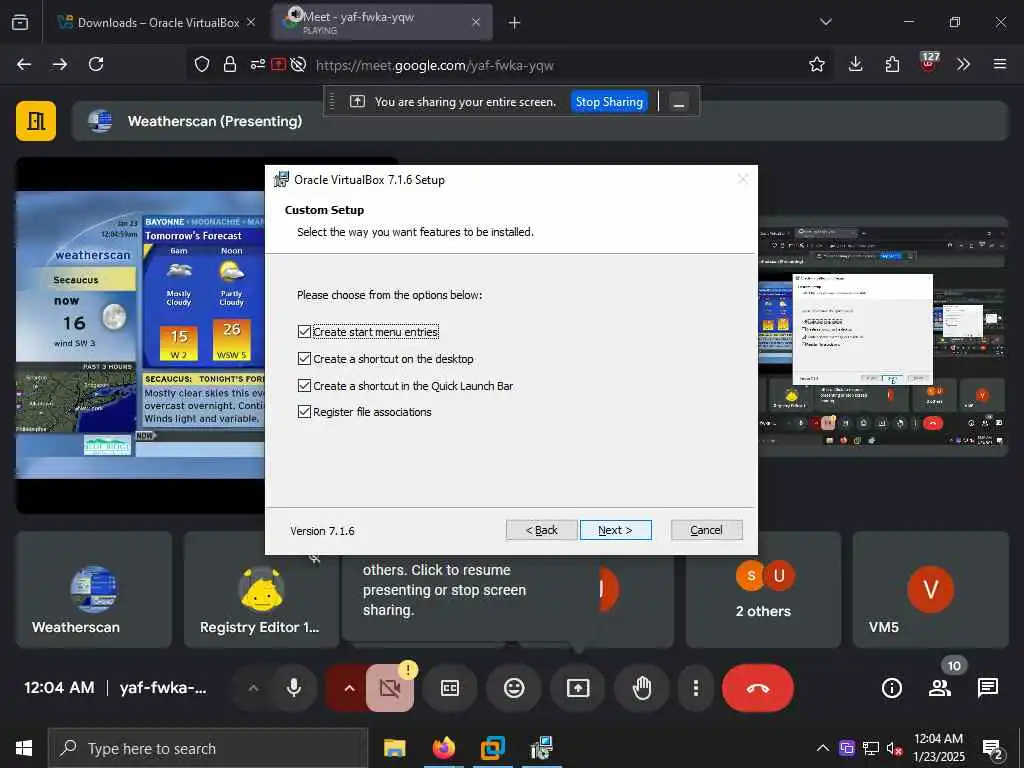Viewport: 1024px width, 768px height.
Task: Go Back in VirtualBox Setup
Action: (541, 530)
